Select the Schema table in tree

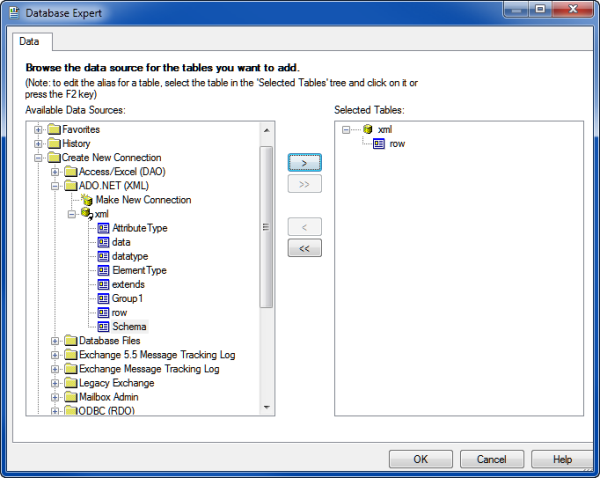[128, 326]
